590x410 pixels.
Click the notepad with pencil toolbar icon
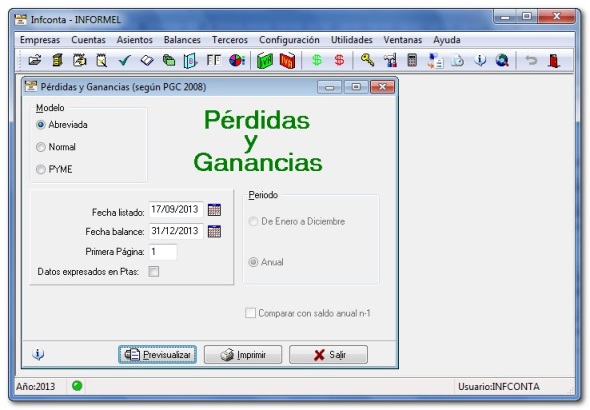pos(102,60)
